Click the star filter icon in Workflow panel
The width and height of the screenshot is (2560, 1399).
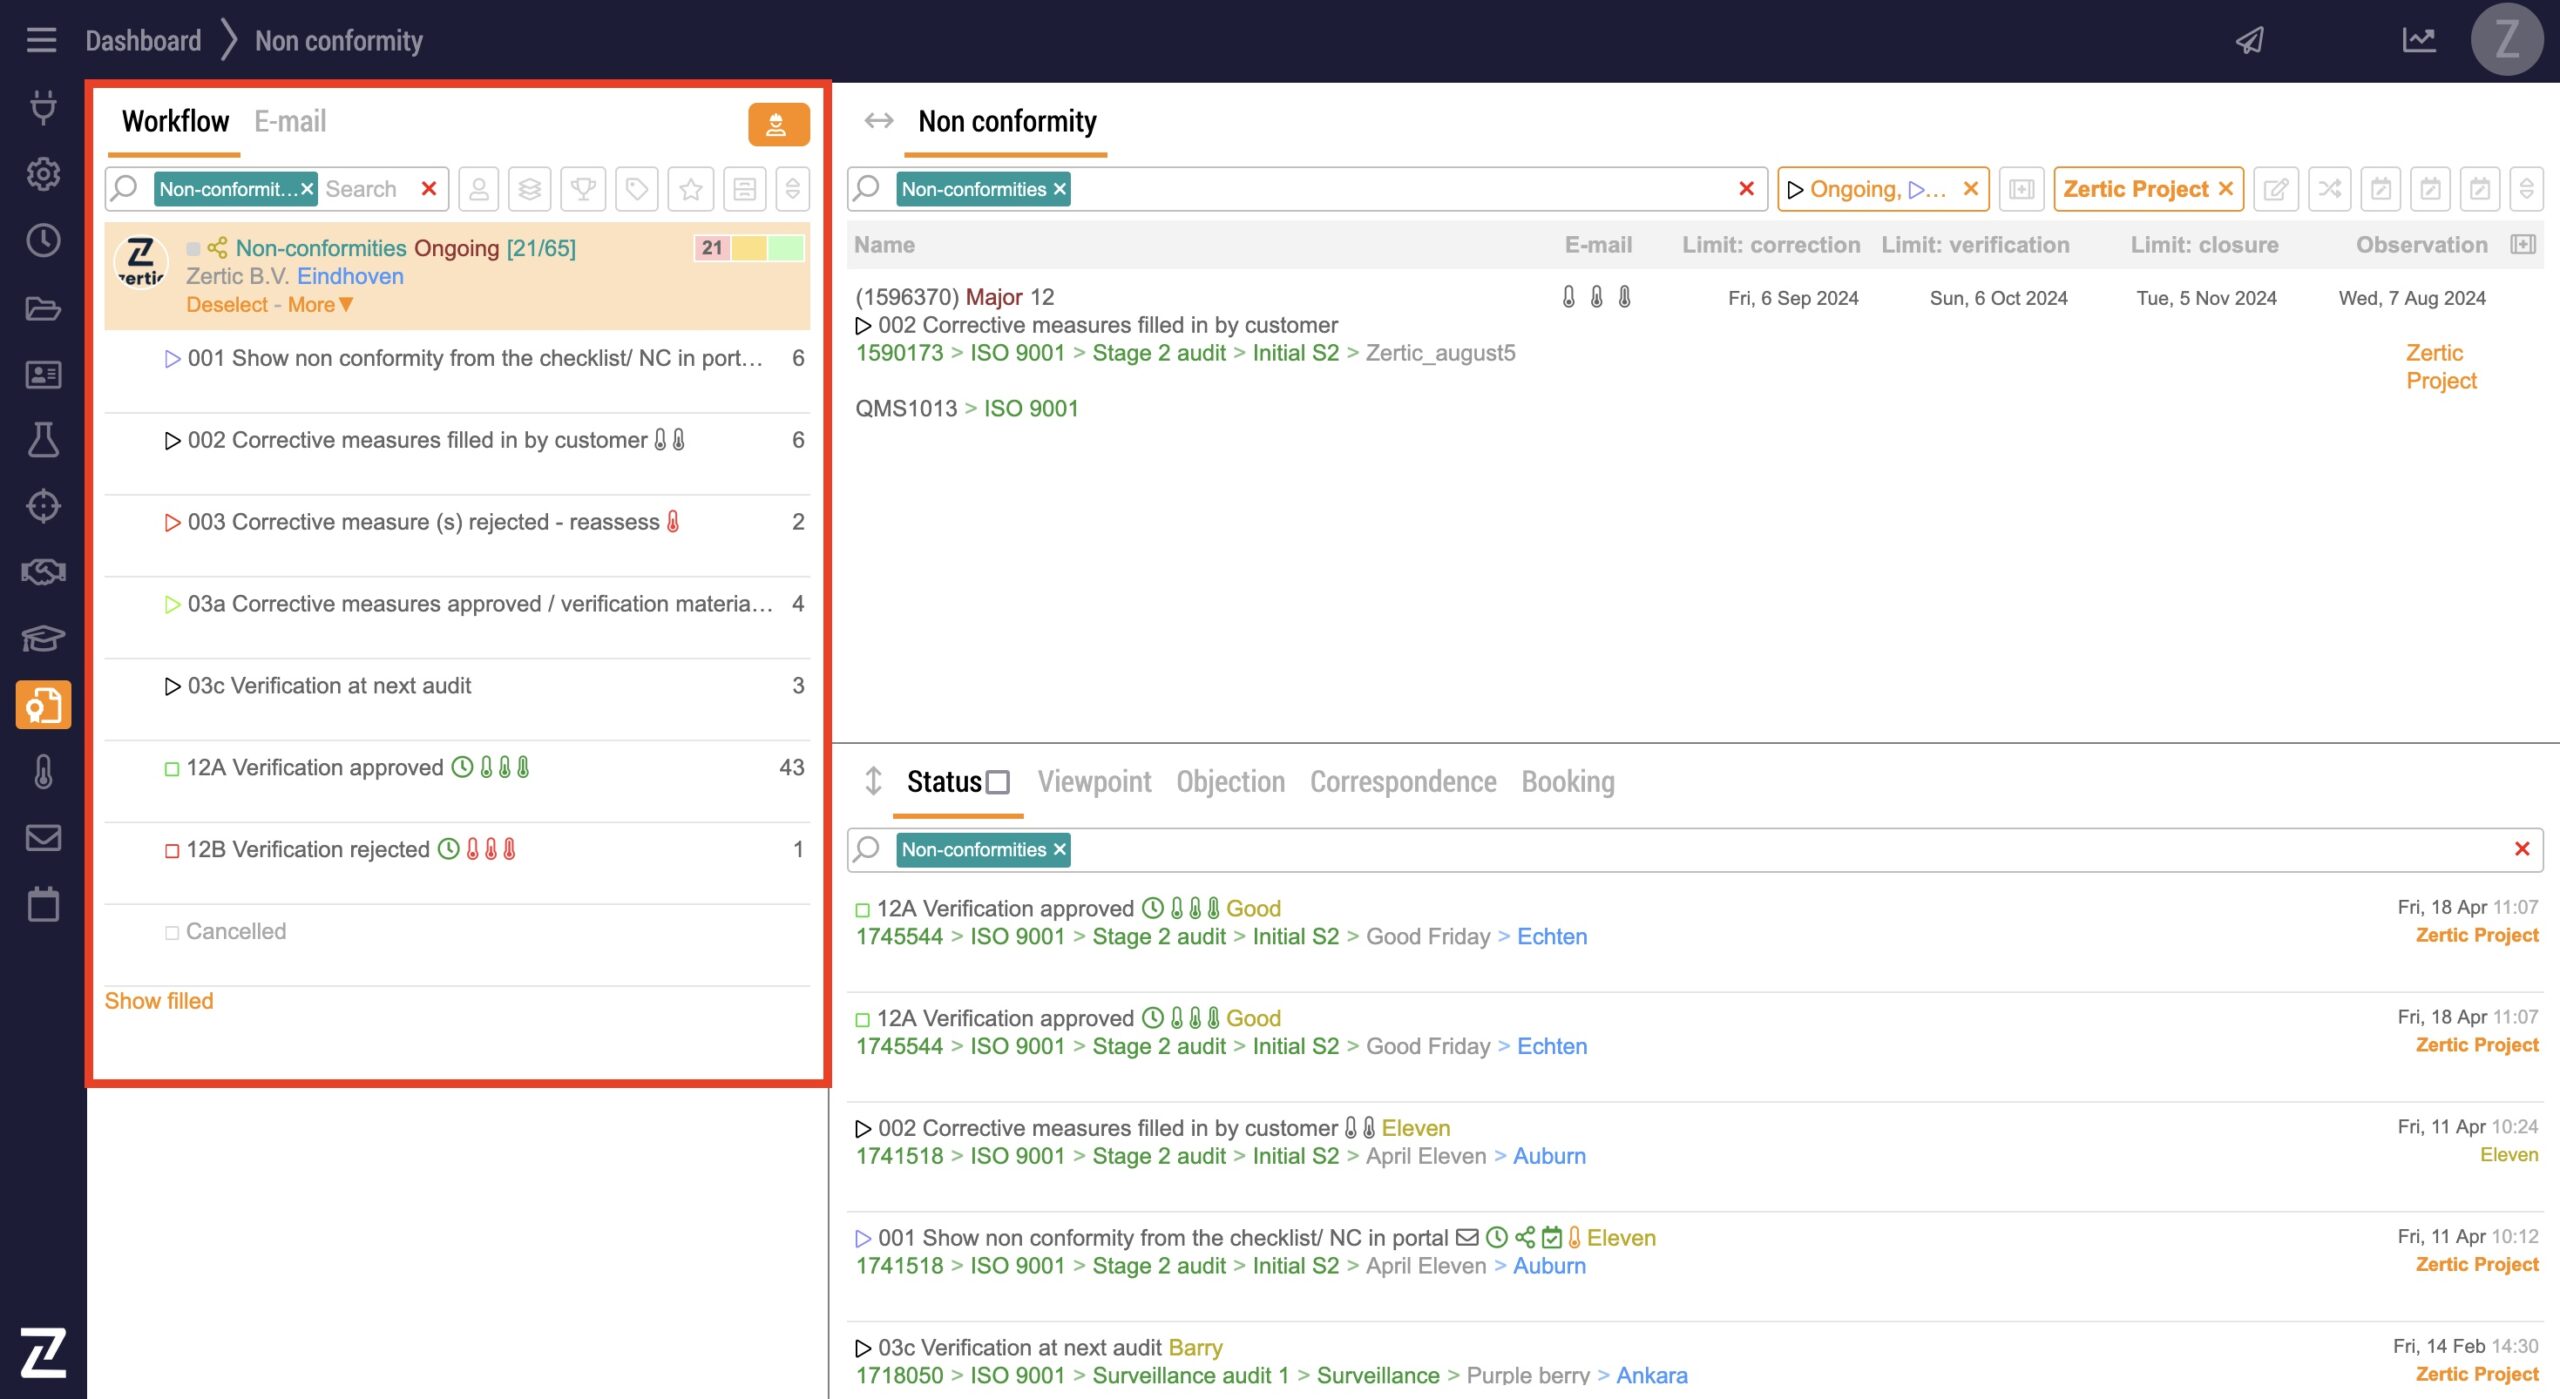690,189
